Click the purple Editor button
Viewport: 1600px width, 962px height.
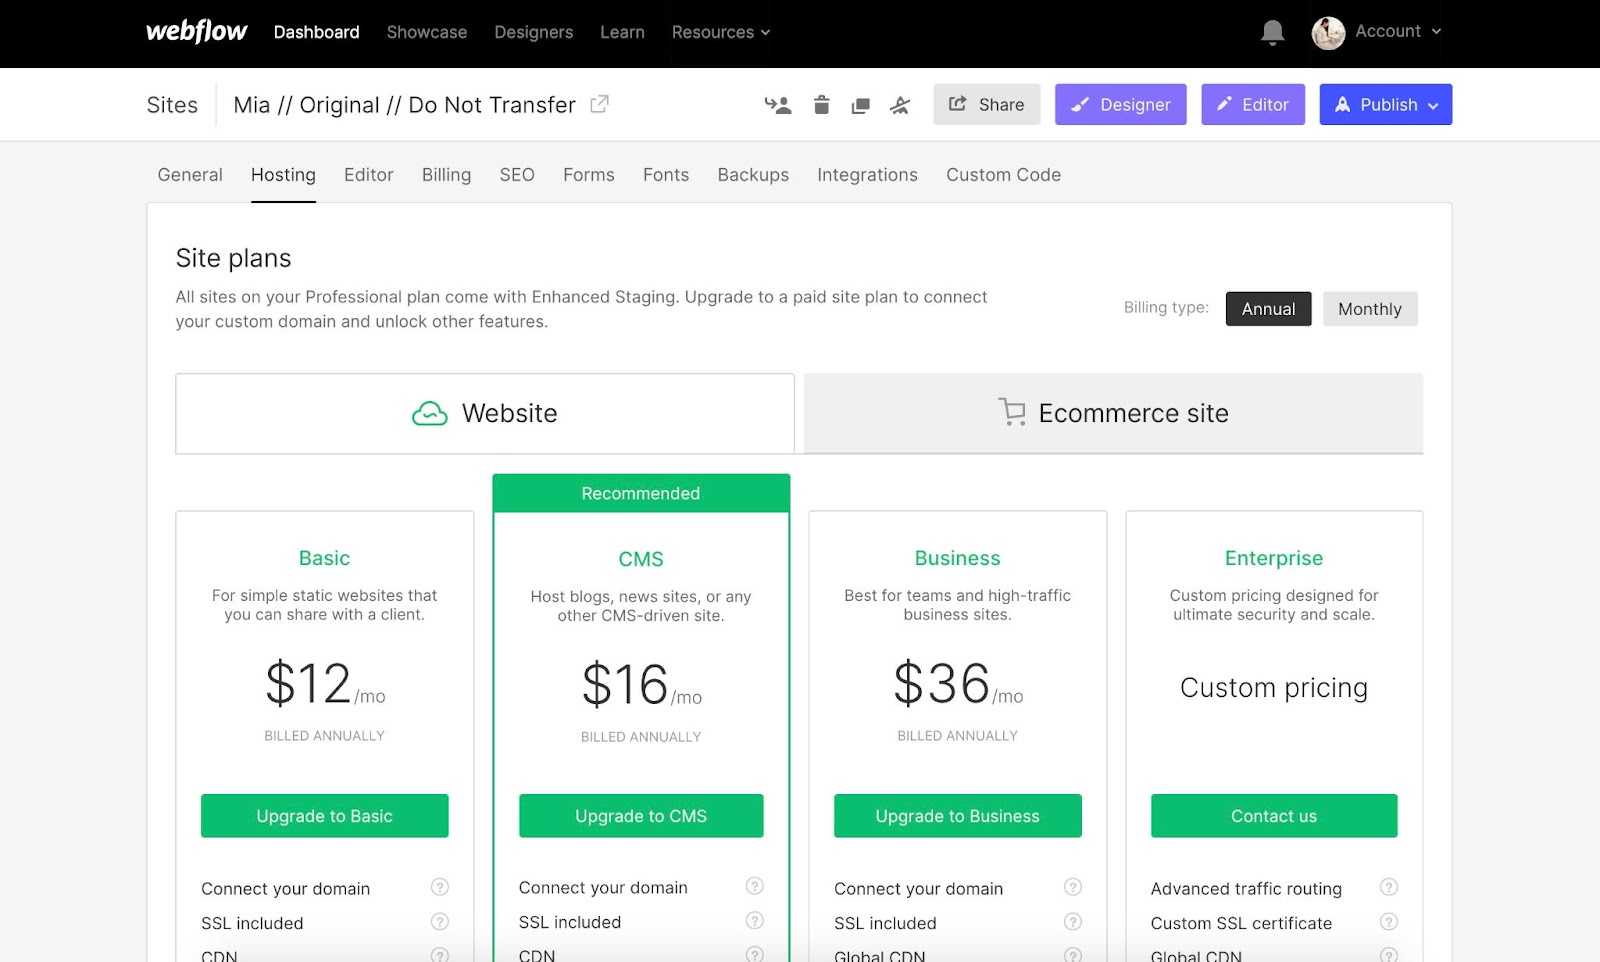[x=1253, y=105]
